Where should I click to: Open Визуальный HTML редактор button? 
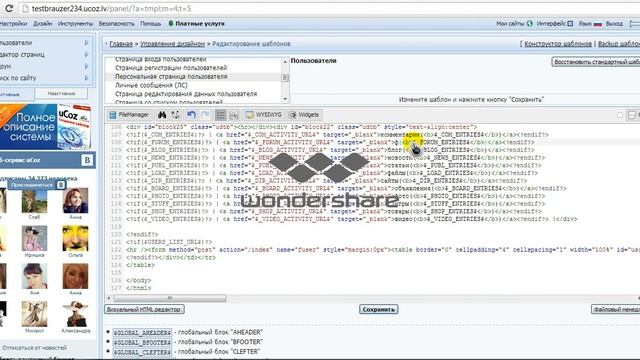click(x=144, y=309)
